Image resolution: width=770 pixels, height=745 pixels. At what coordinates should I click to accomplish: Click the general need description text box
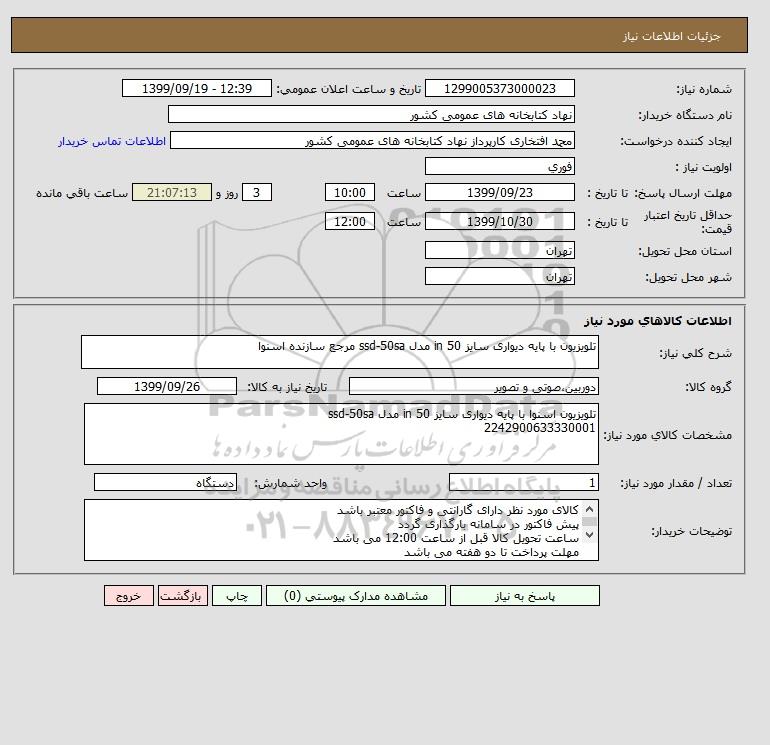pyautogui.click(x=340, y=352)
